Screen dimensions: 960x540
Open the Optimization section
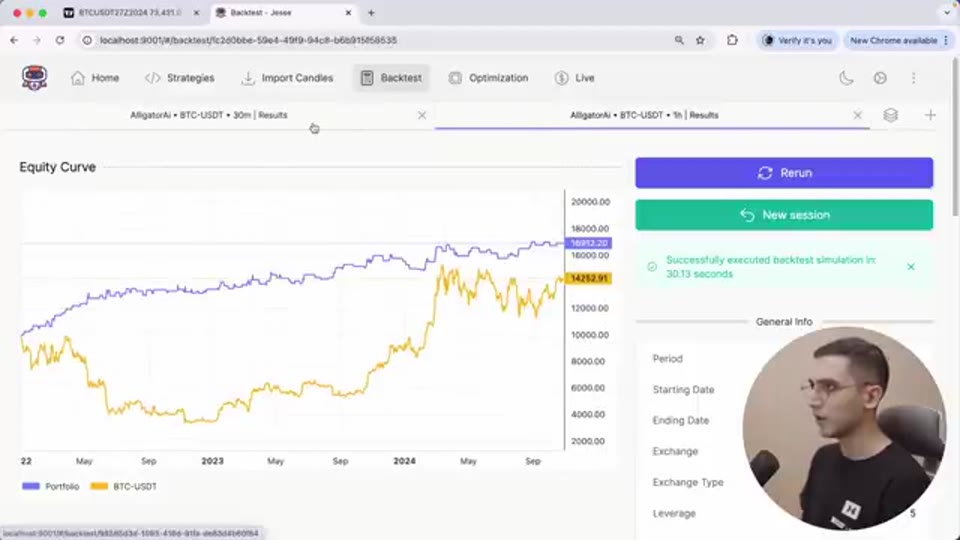point(488,78)
